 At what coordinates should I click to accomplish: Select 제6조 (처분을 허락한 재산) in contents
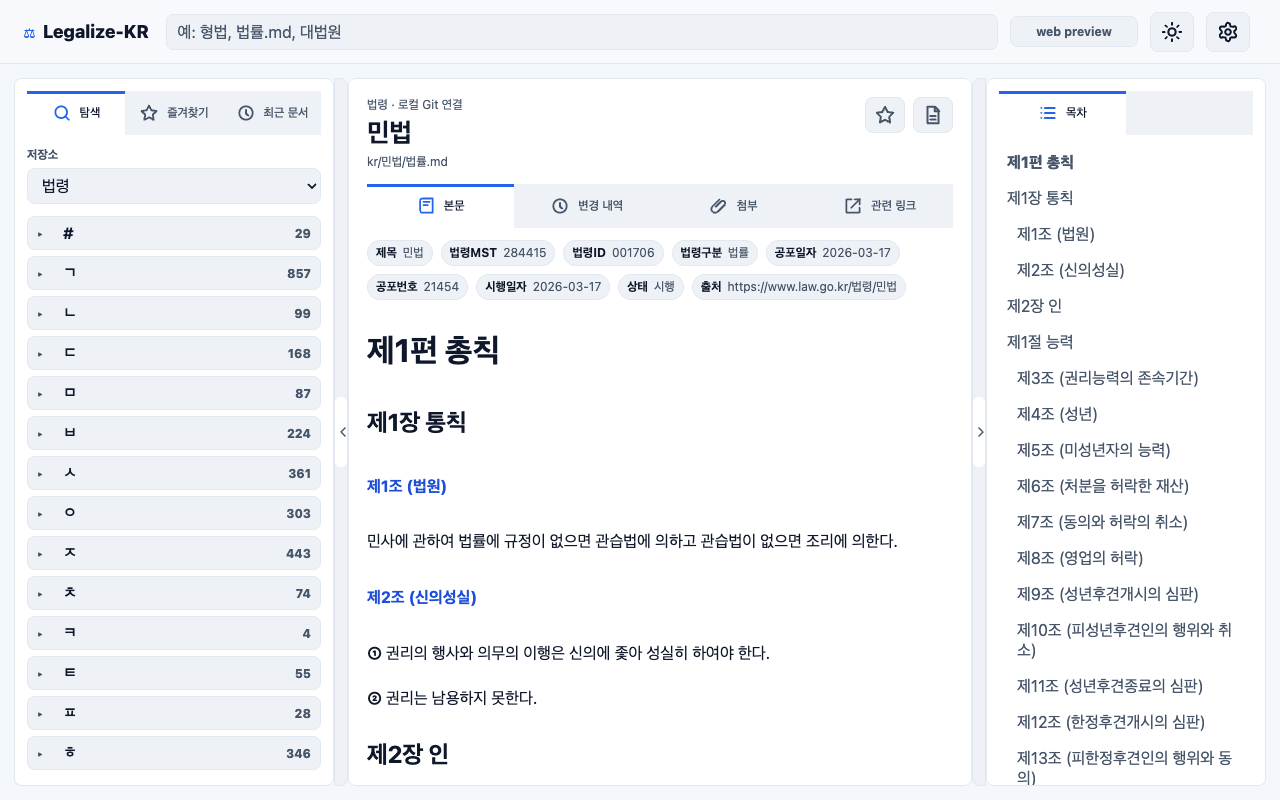pos(1103,486)
